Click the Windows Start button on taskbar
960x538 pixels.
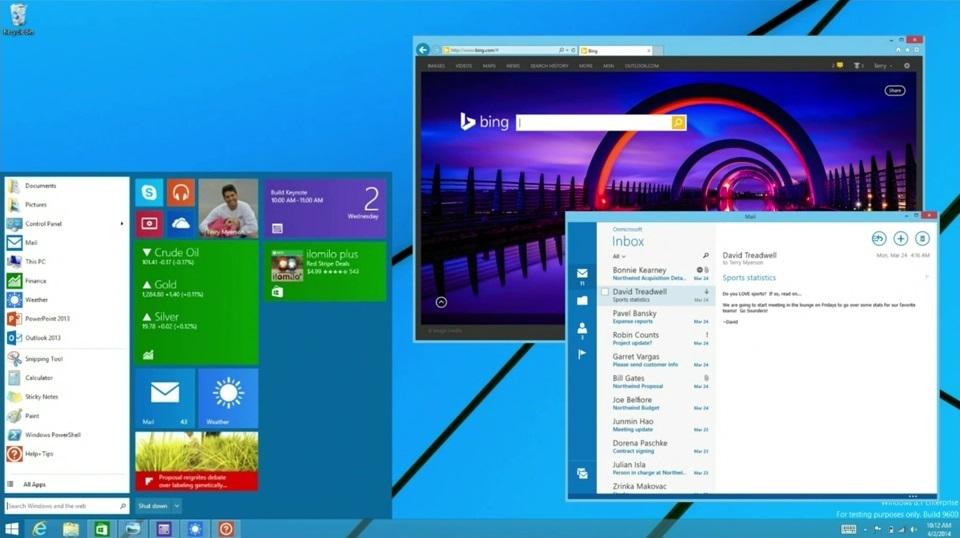[x=11, y=528]
